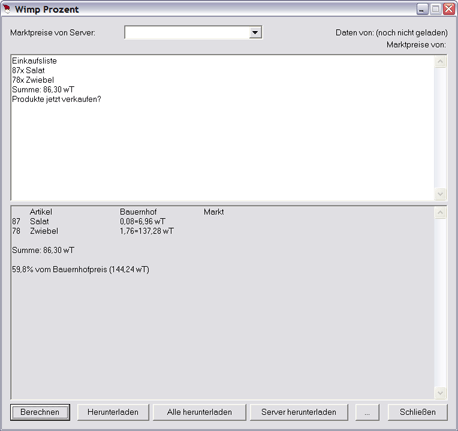Image resolution: width=458 pixels, height=431 pixels.
Task: Click Server herunterladen button
Action: coord(299,412)
